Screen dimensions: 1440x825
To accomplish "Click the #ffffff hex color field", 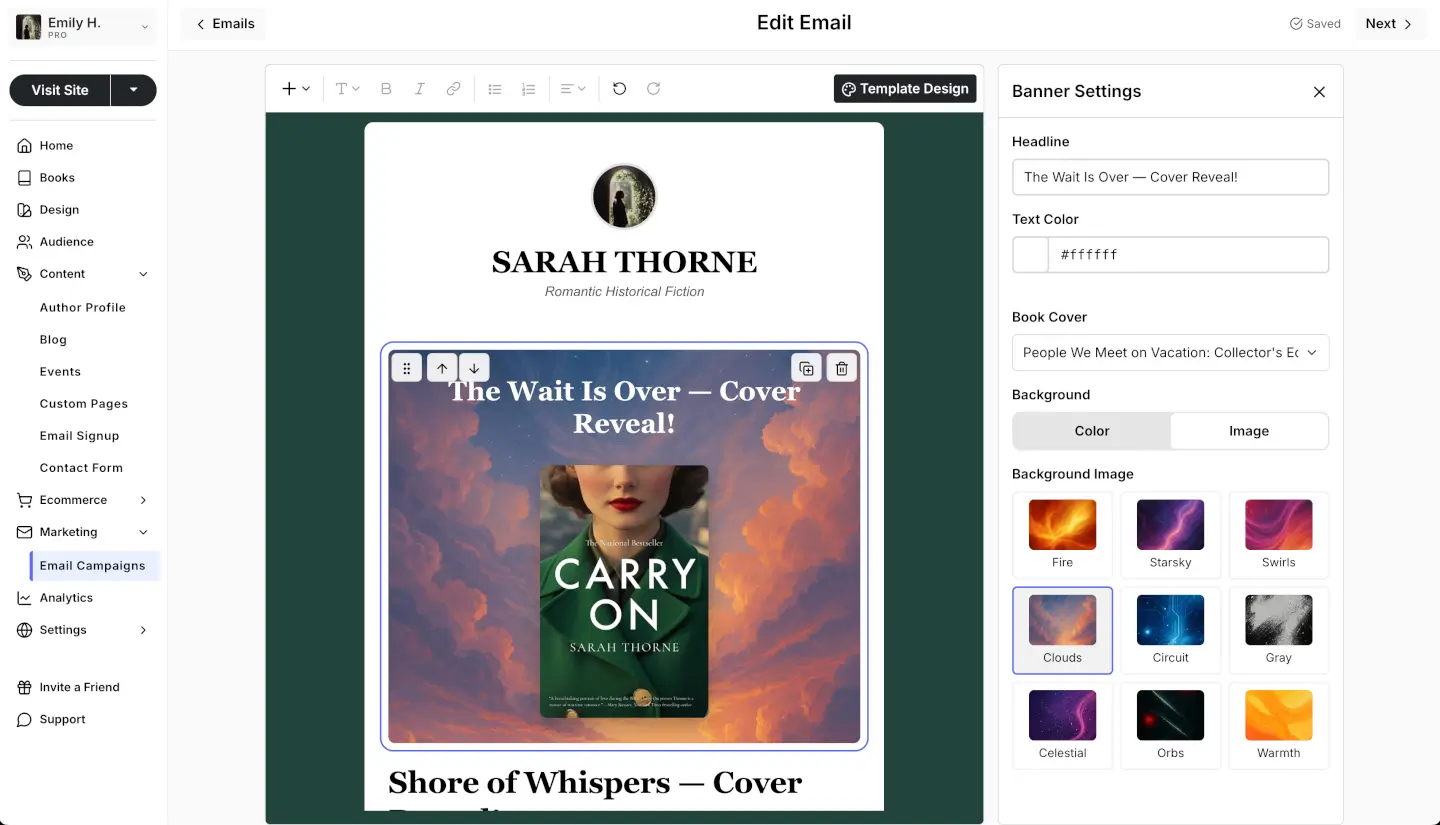I will pos(1188,255).
